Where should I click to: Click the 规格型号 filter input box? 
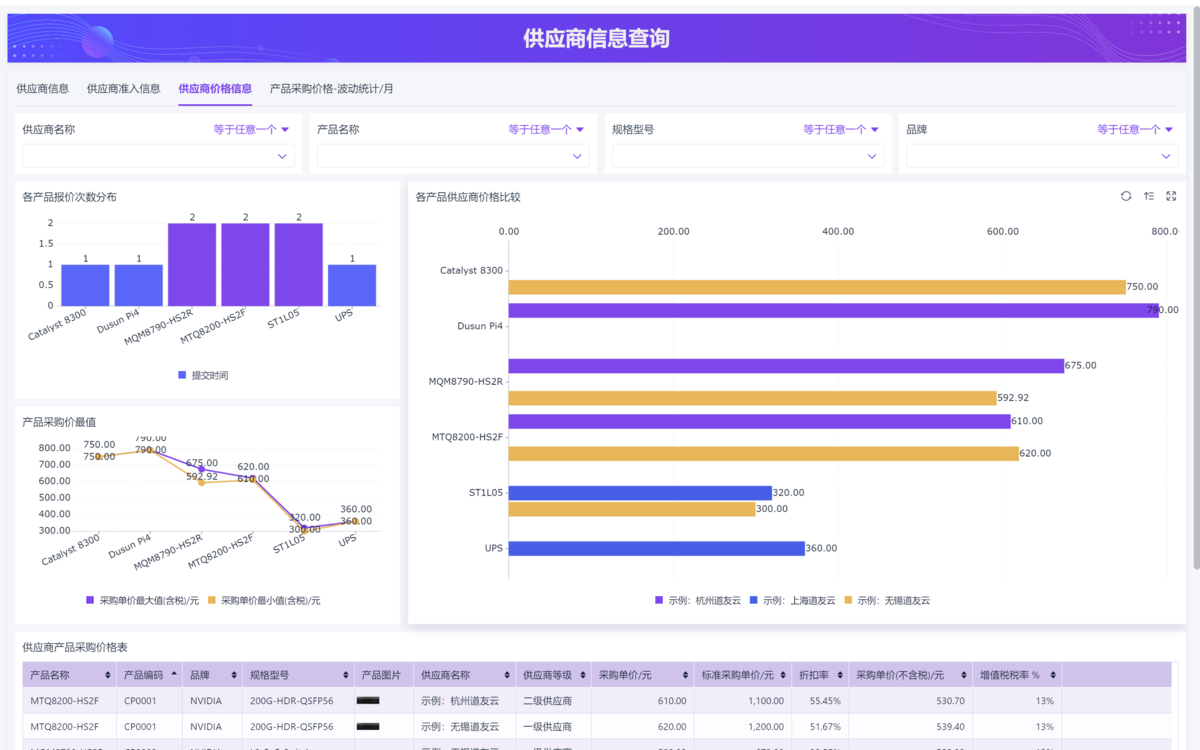[747, 156]
